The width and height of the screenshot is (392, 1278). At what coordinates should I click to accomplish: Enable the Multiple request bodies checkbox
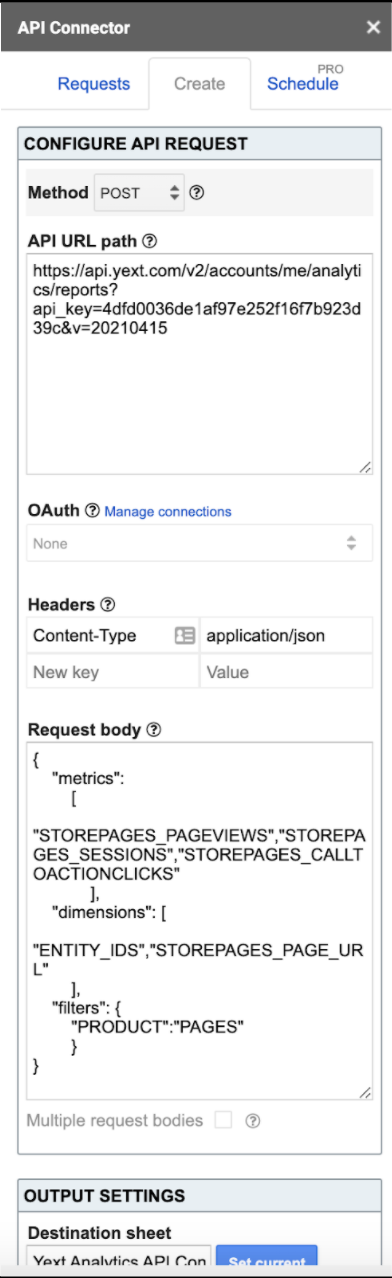pyautogui.click(x=223, y=1121)
